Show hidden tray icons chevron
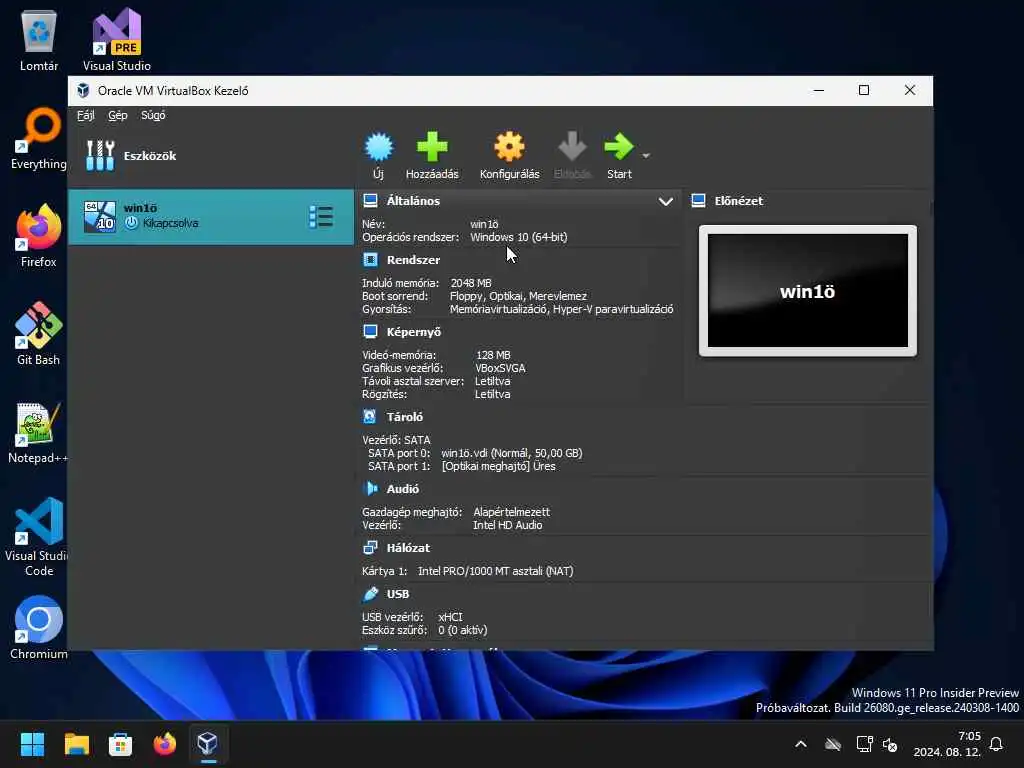The width and height of the screenshot is (1024, 768). 801,744
